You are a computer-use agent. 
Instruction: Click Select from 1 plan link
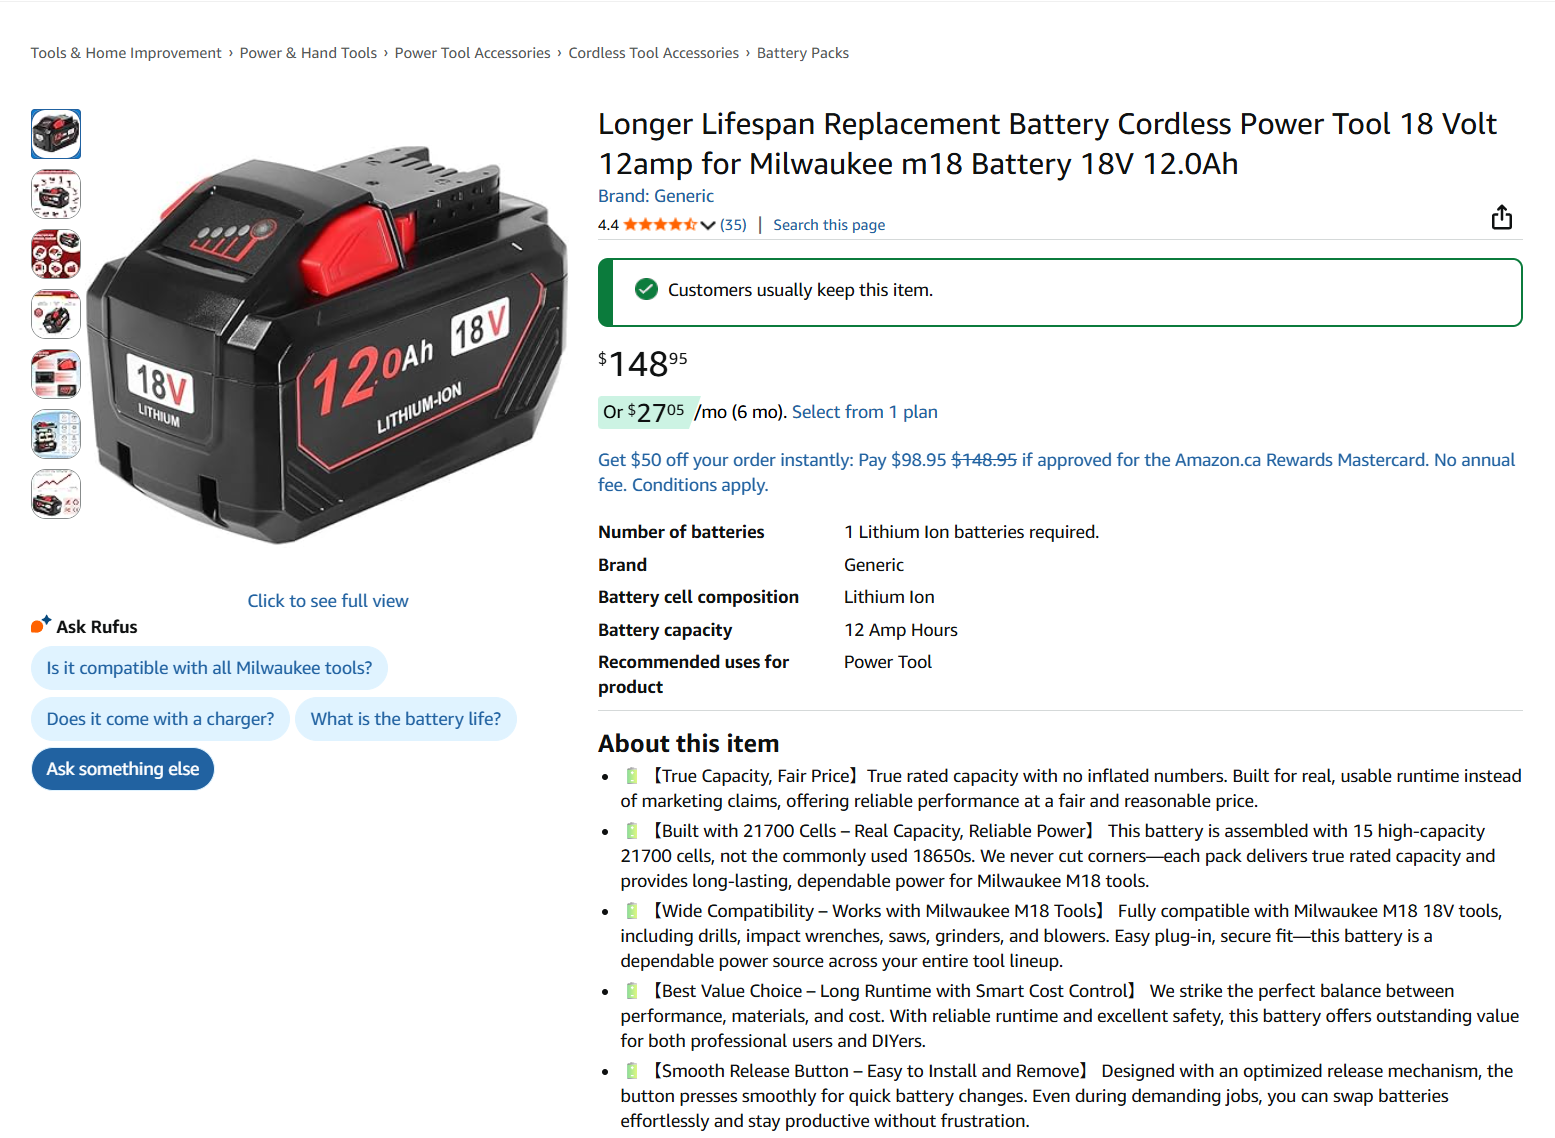865,412
